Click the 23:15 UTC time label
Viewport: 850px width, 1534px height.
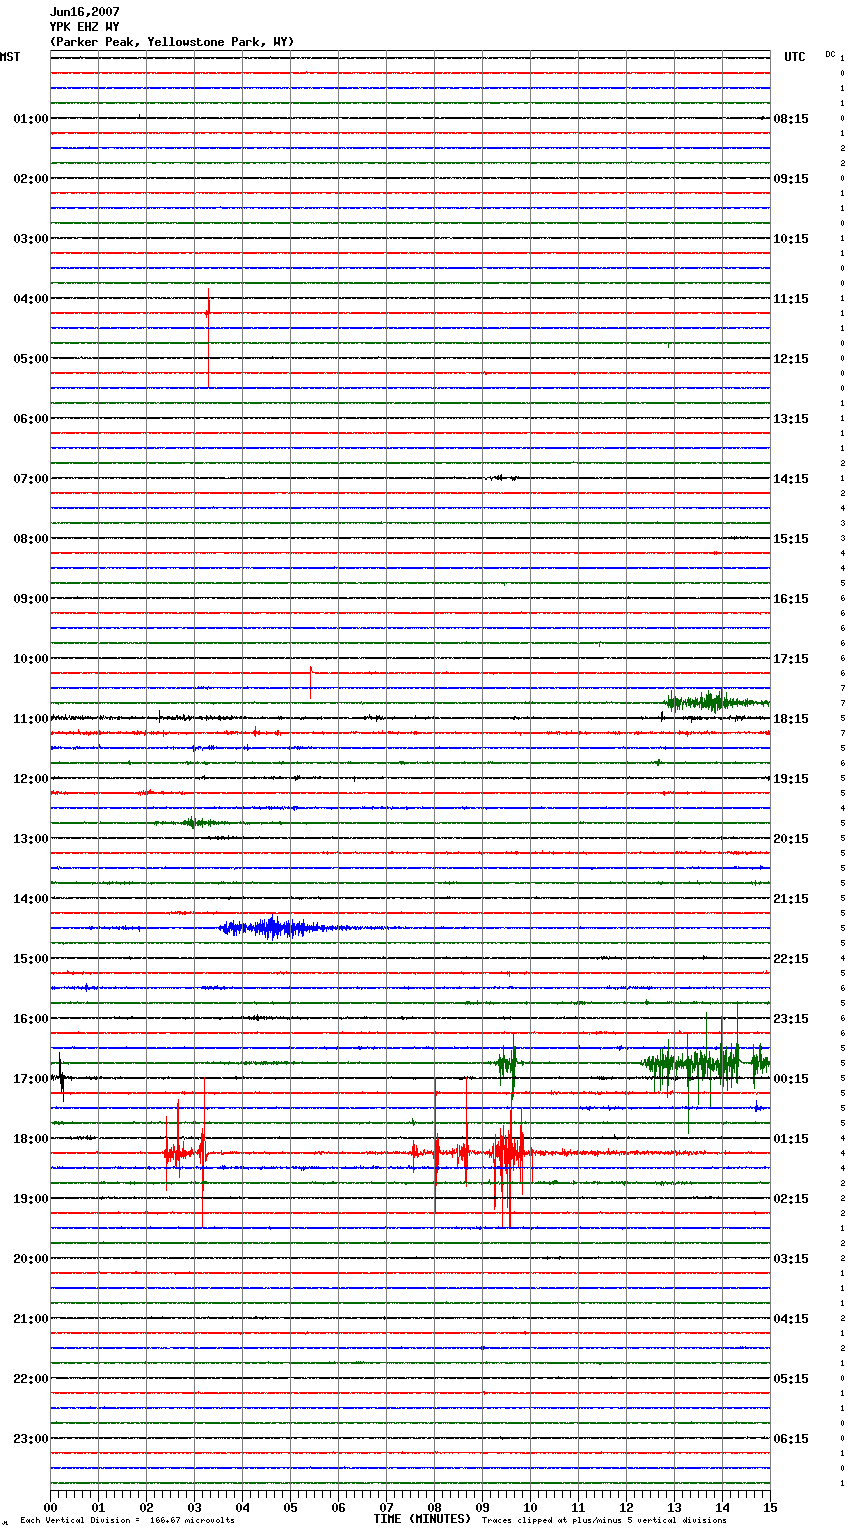791,1019
